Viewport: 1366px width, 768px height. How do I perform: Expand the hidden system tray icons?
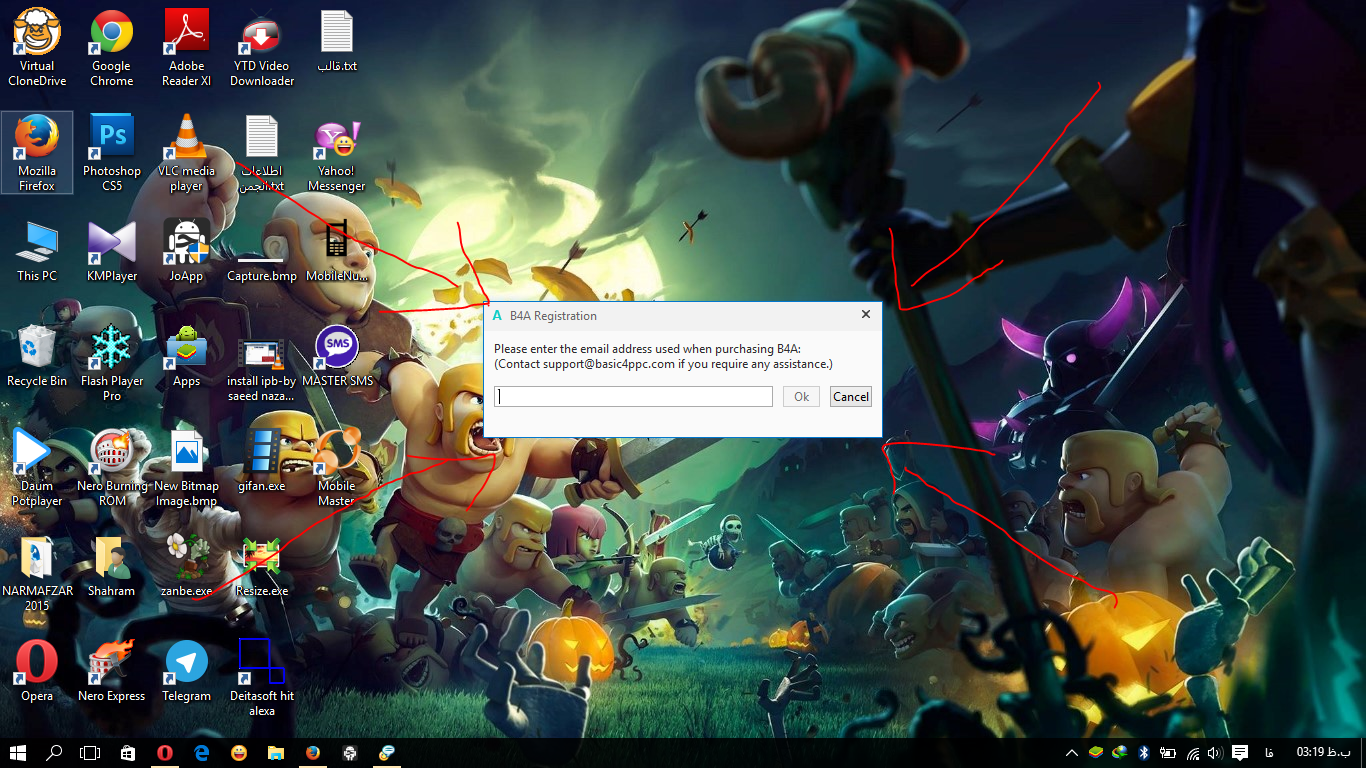coord(1071,753)
